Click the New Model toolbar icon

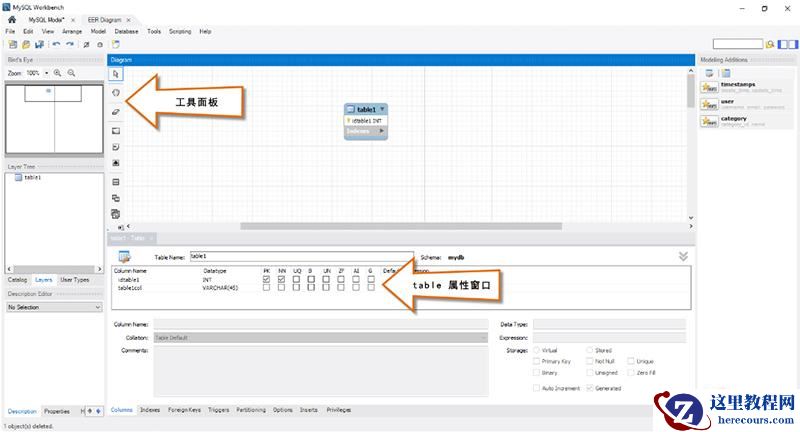[13, 44]
